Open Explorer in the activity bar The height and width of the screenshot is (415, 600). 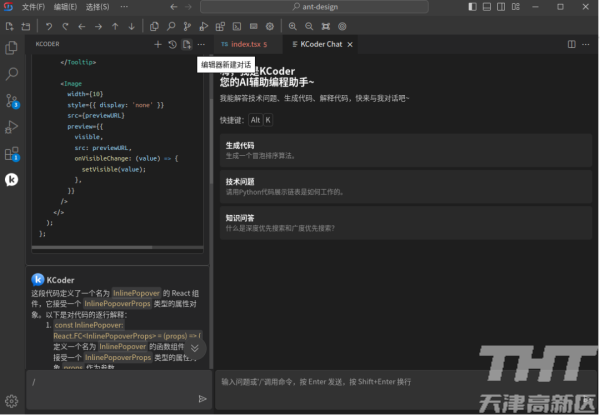11,48
